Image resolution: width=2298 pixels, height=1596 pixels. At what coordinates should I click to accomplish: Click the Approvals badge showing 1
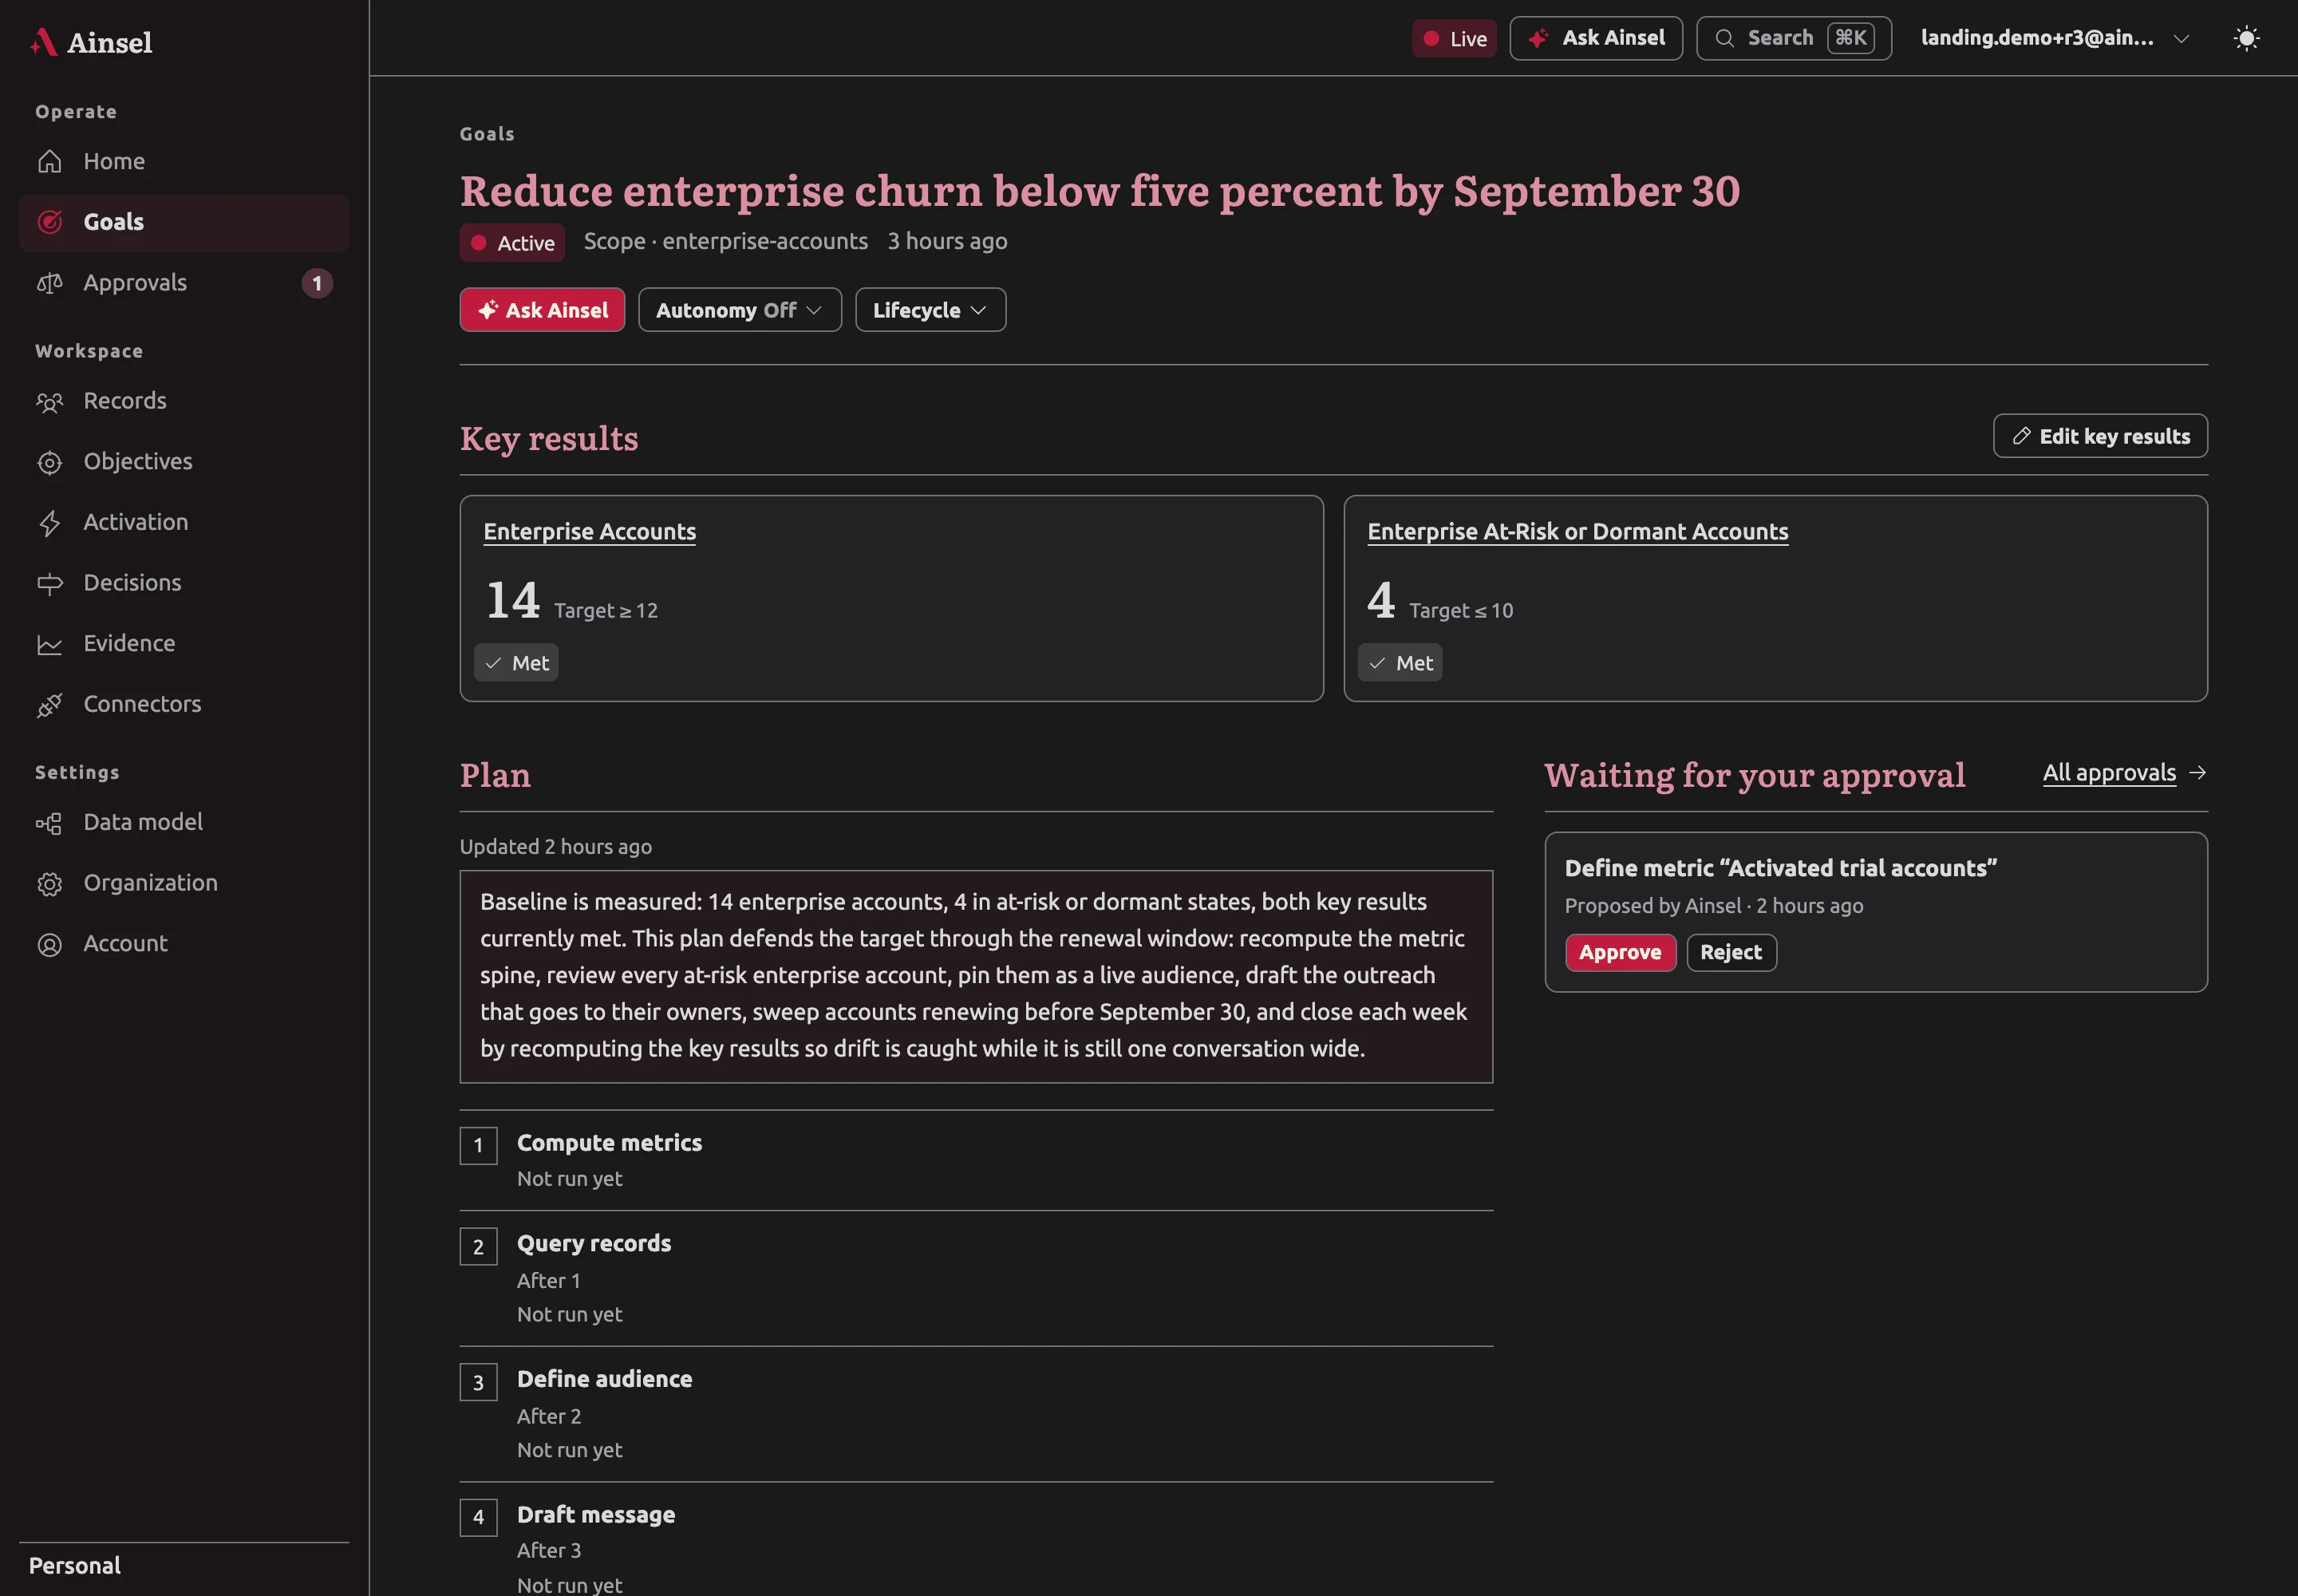point(317,283)
